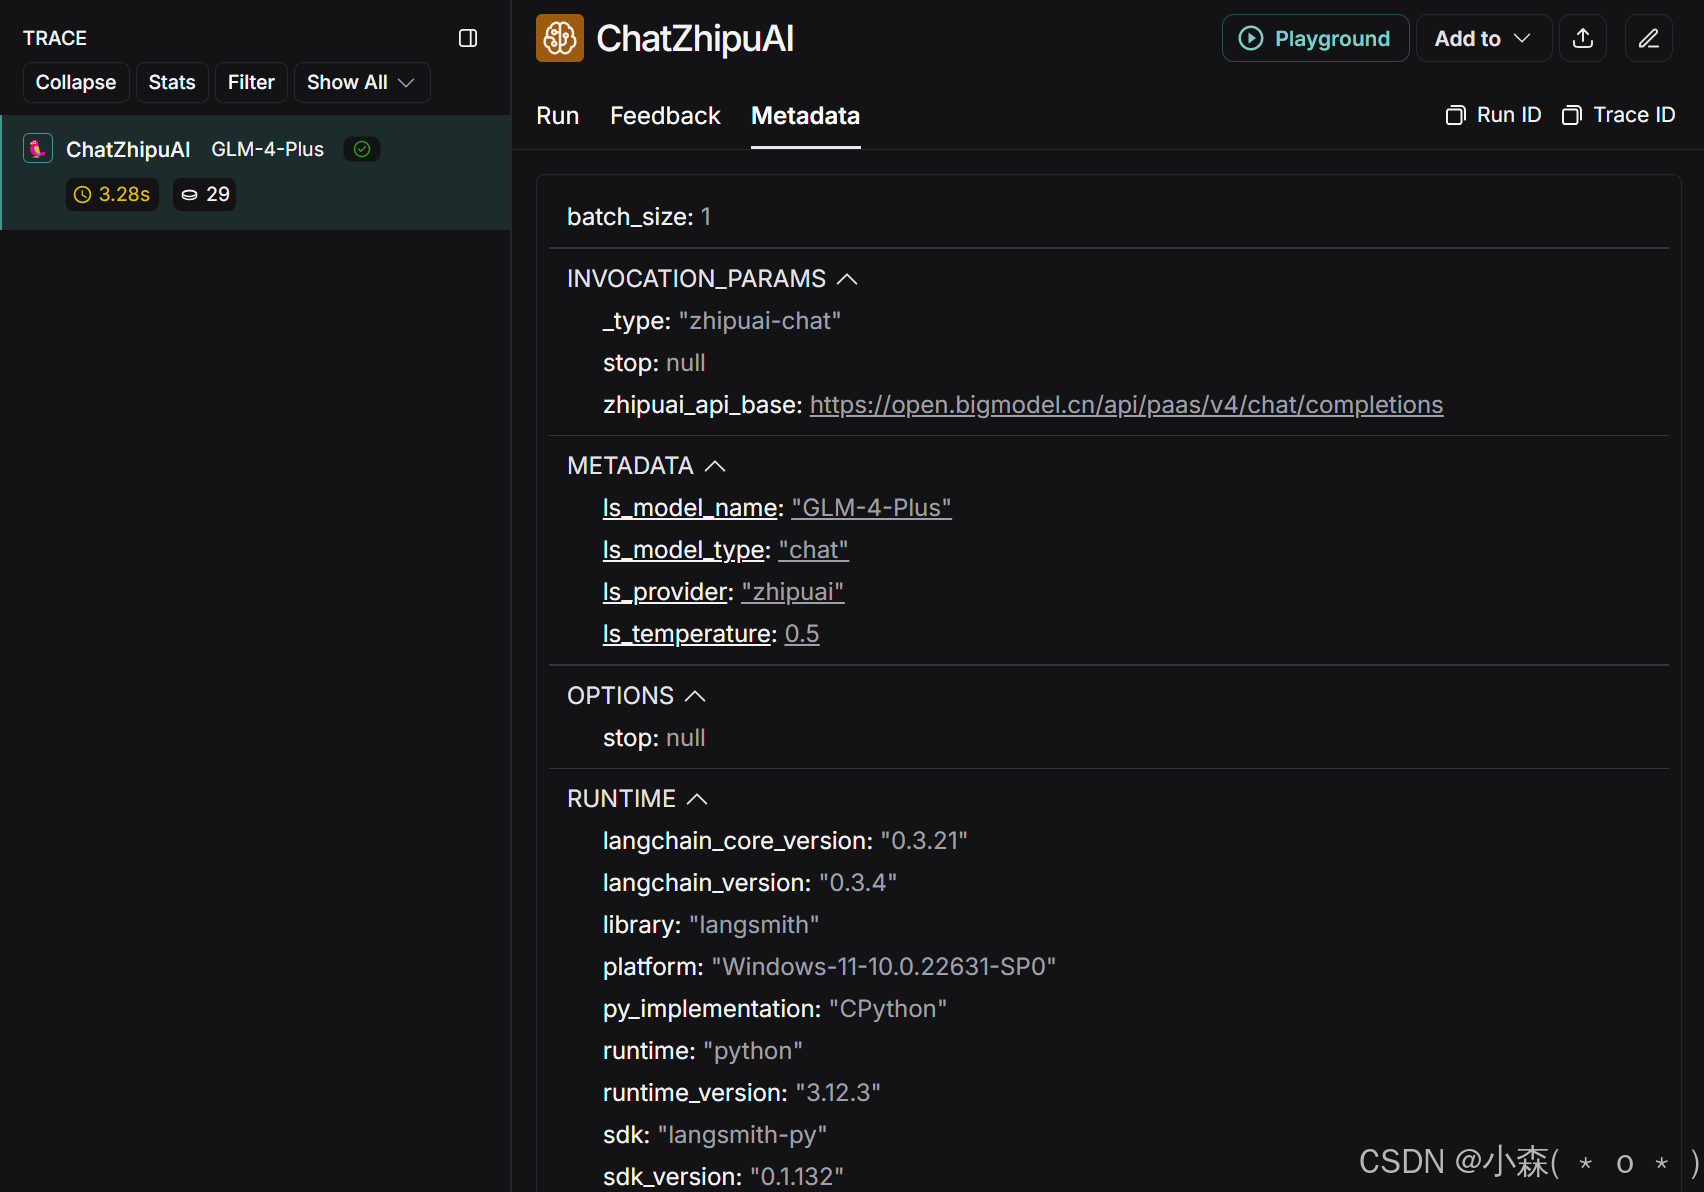Click the ChatZhipuAI run icon in the trace list
Viewport: 1704px width, 1192px height.
[37, 148]
